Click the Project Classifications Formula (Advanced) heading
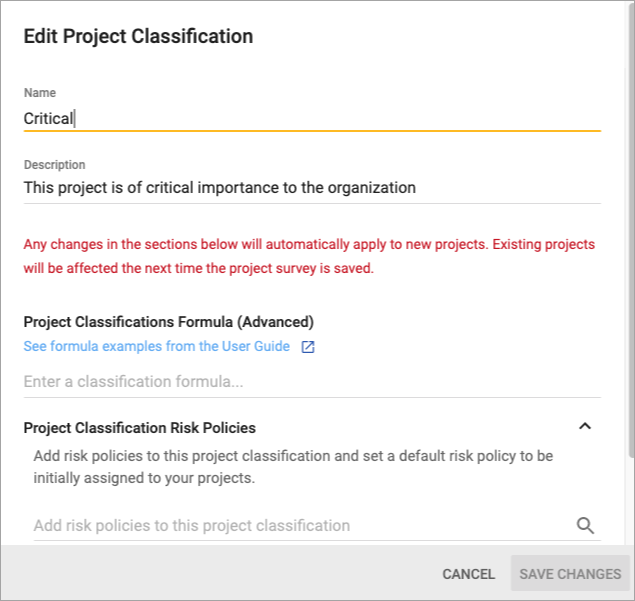The height and width of the screenshot is (601, 635). [x=168, y=322]
